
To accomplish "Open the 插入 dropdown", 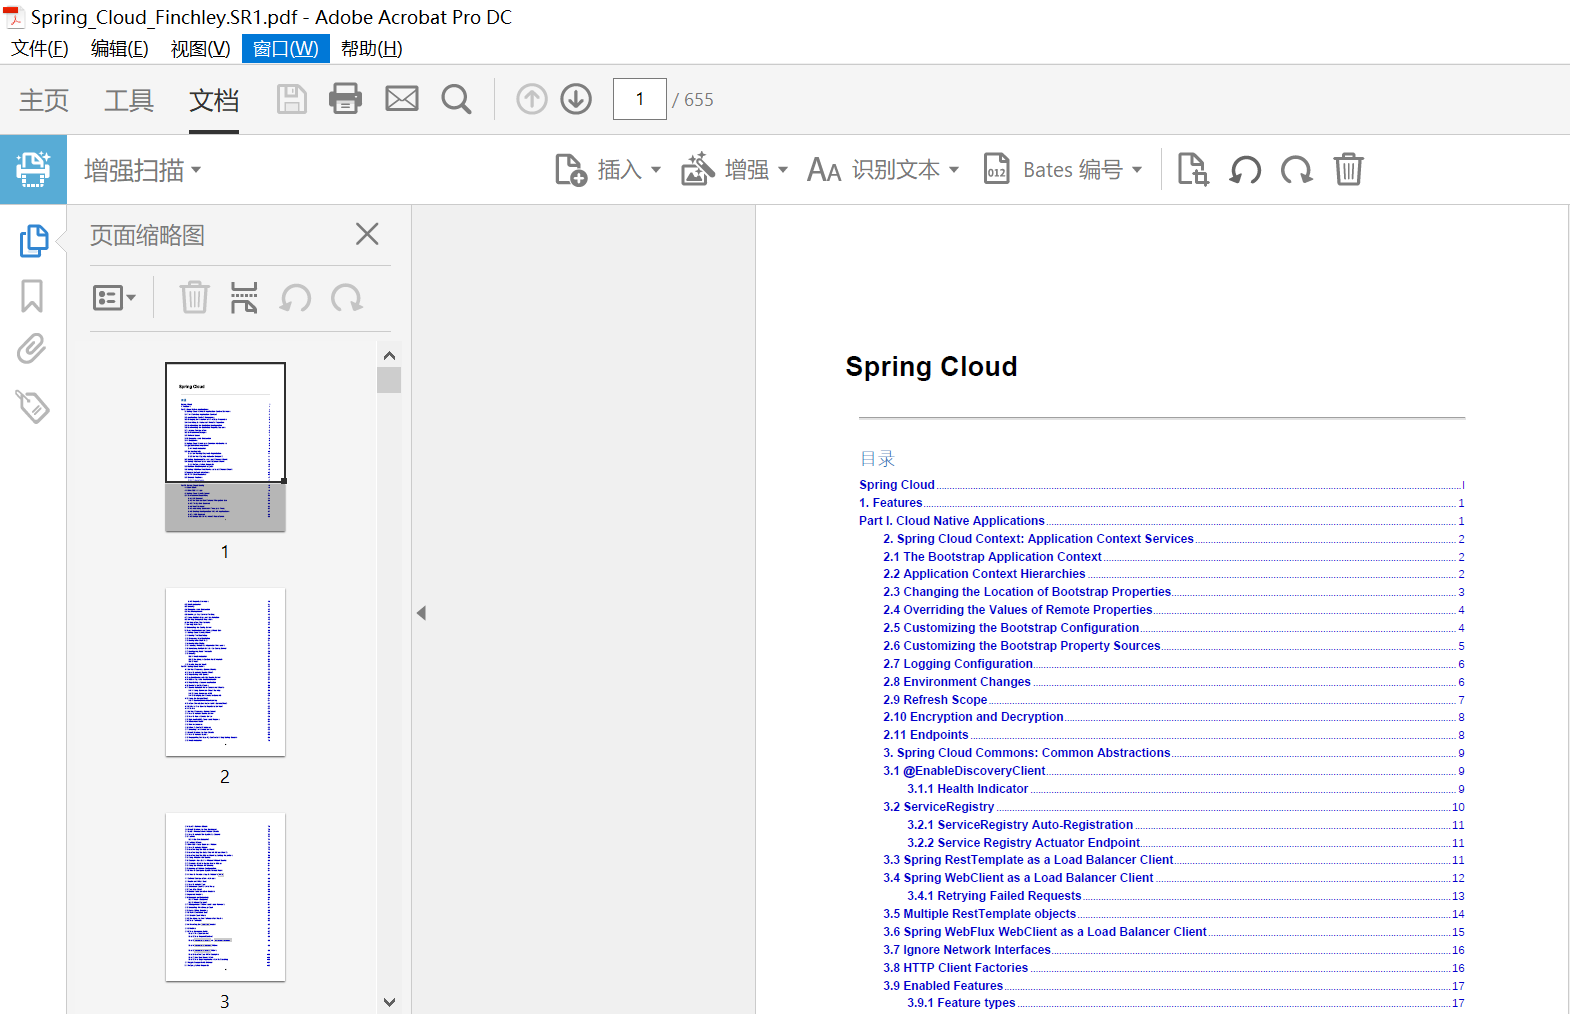I will point(608,170).
